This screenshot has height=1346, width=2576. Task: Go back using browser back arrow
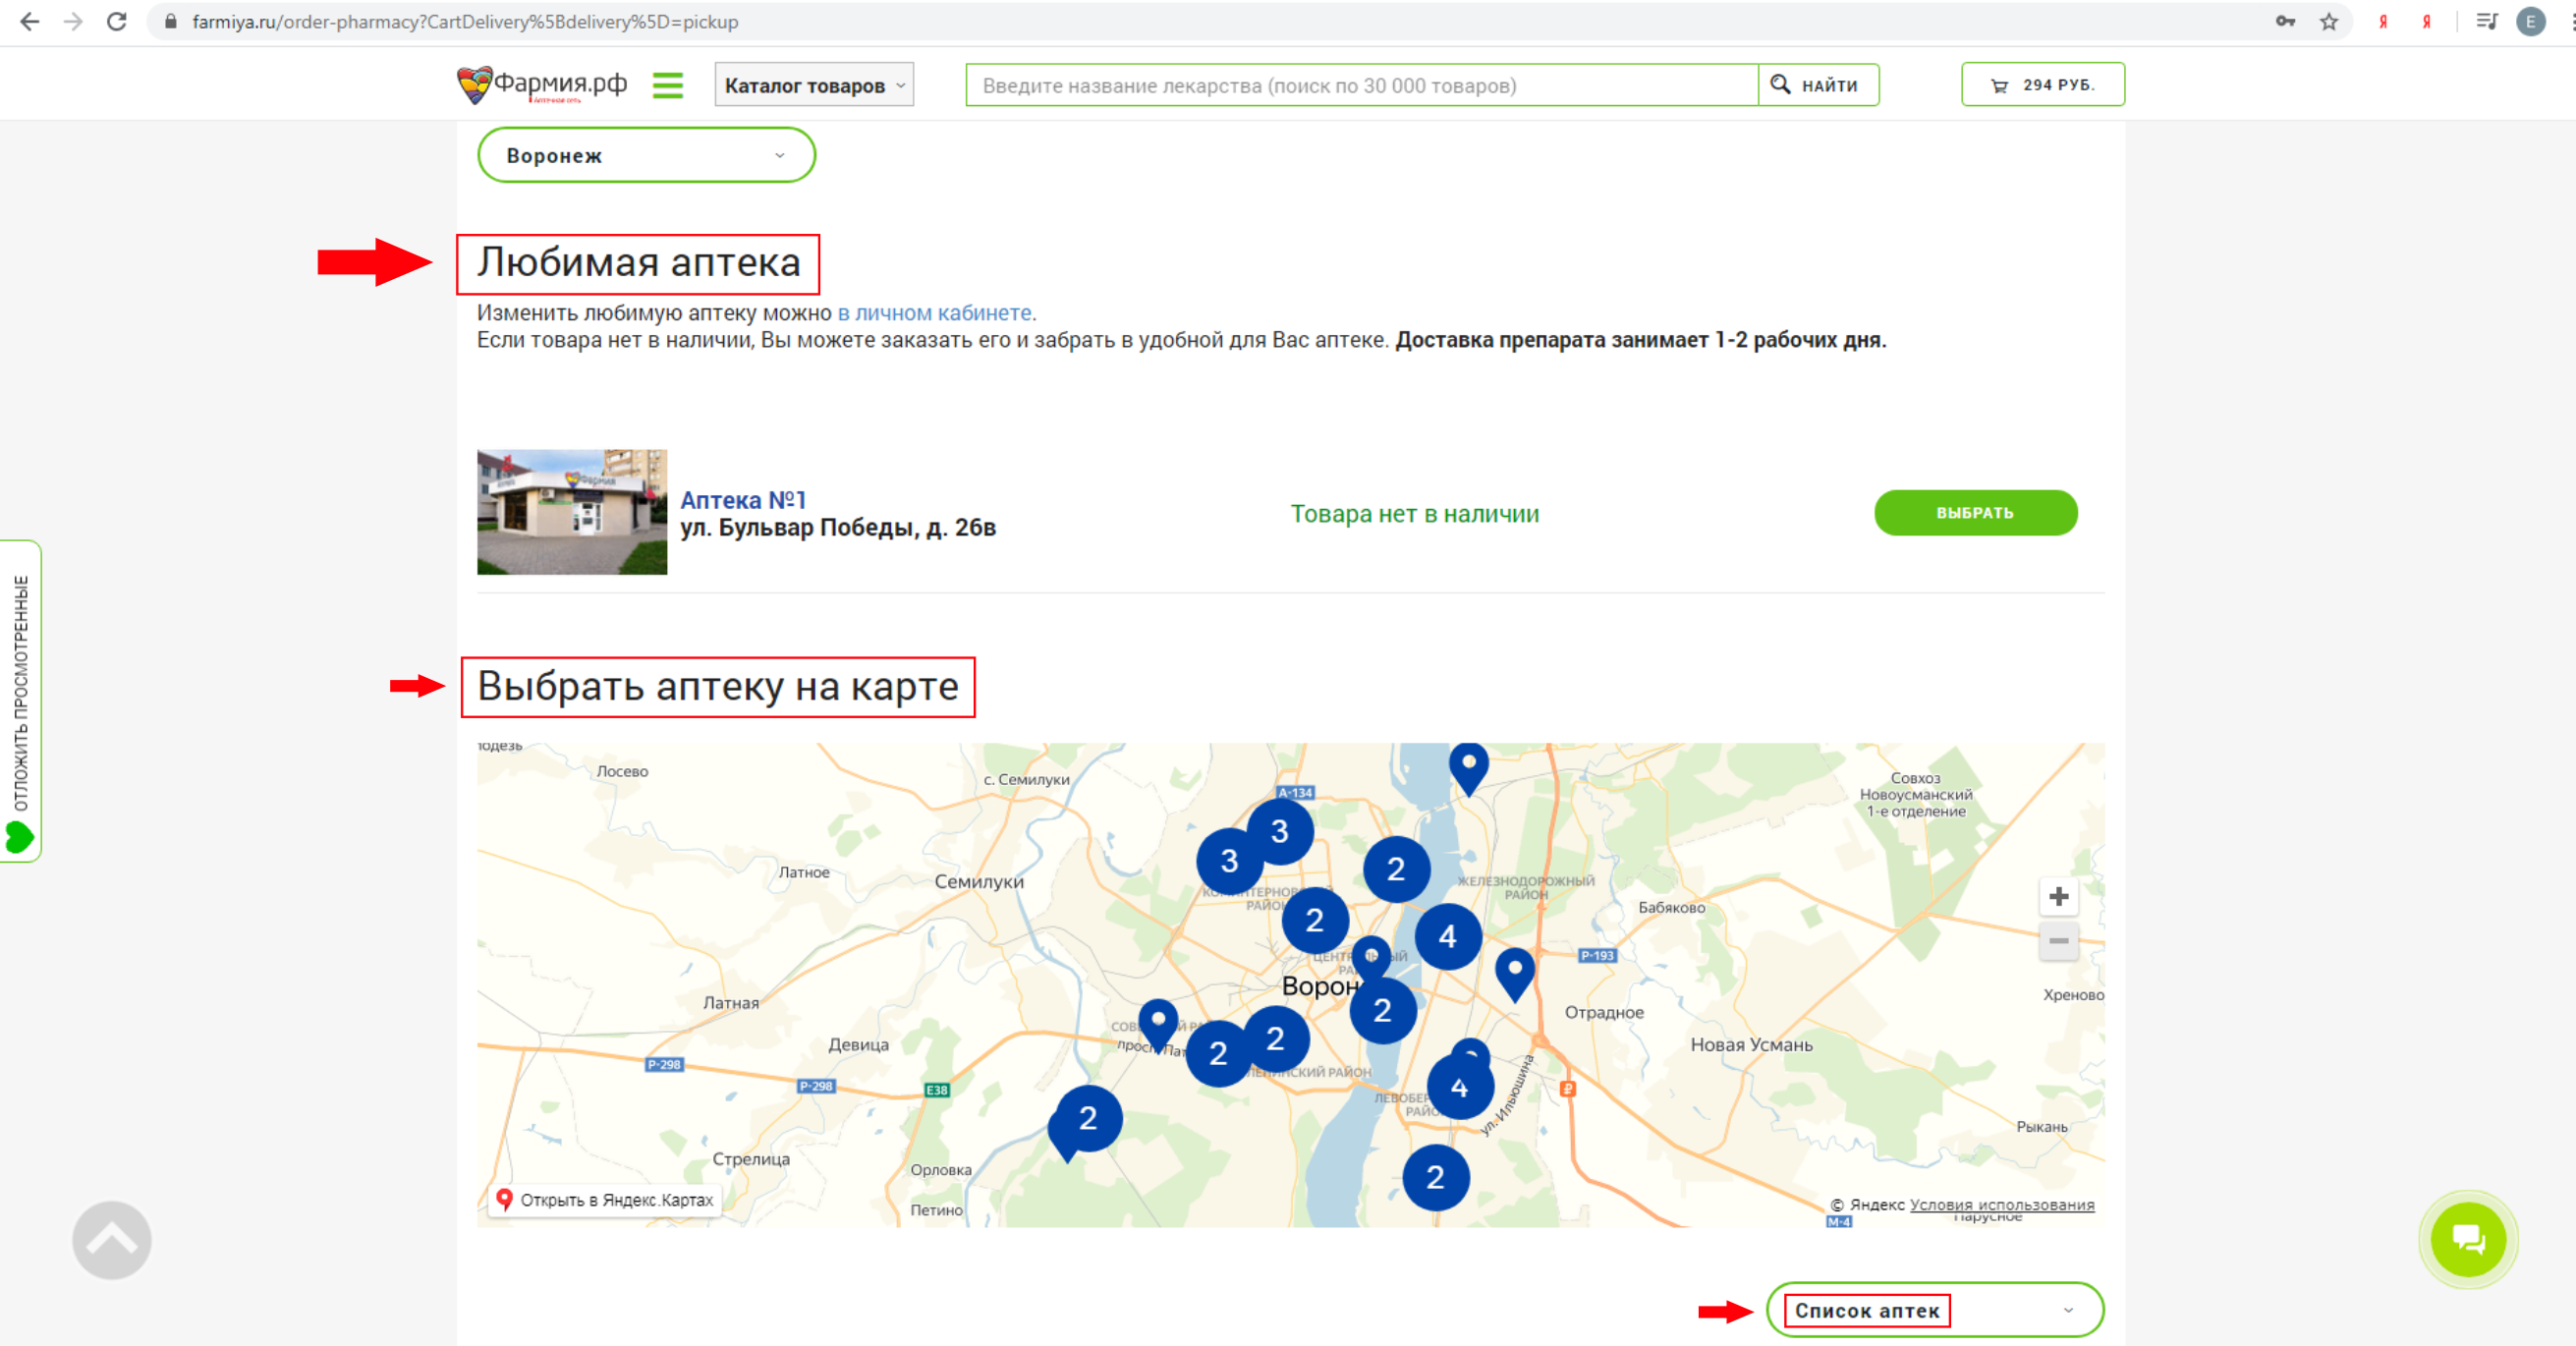[30, 22]
